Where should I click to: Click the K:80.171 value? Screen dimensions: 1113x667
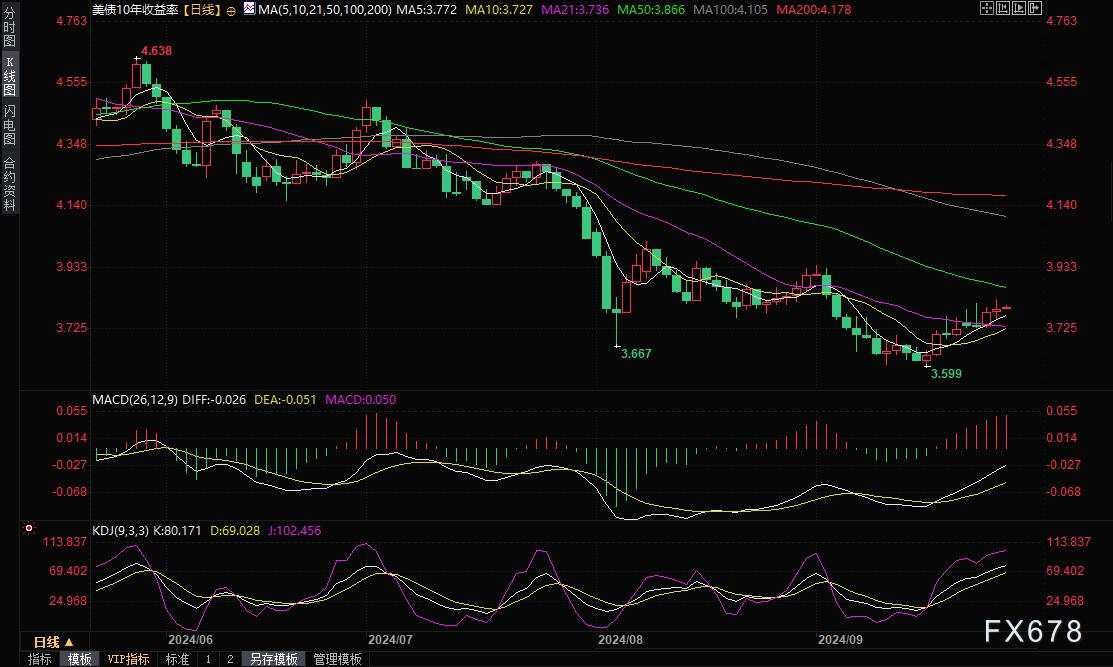click(177, 530)
